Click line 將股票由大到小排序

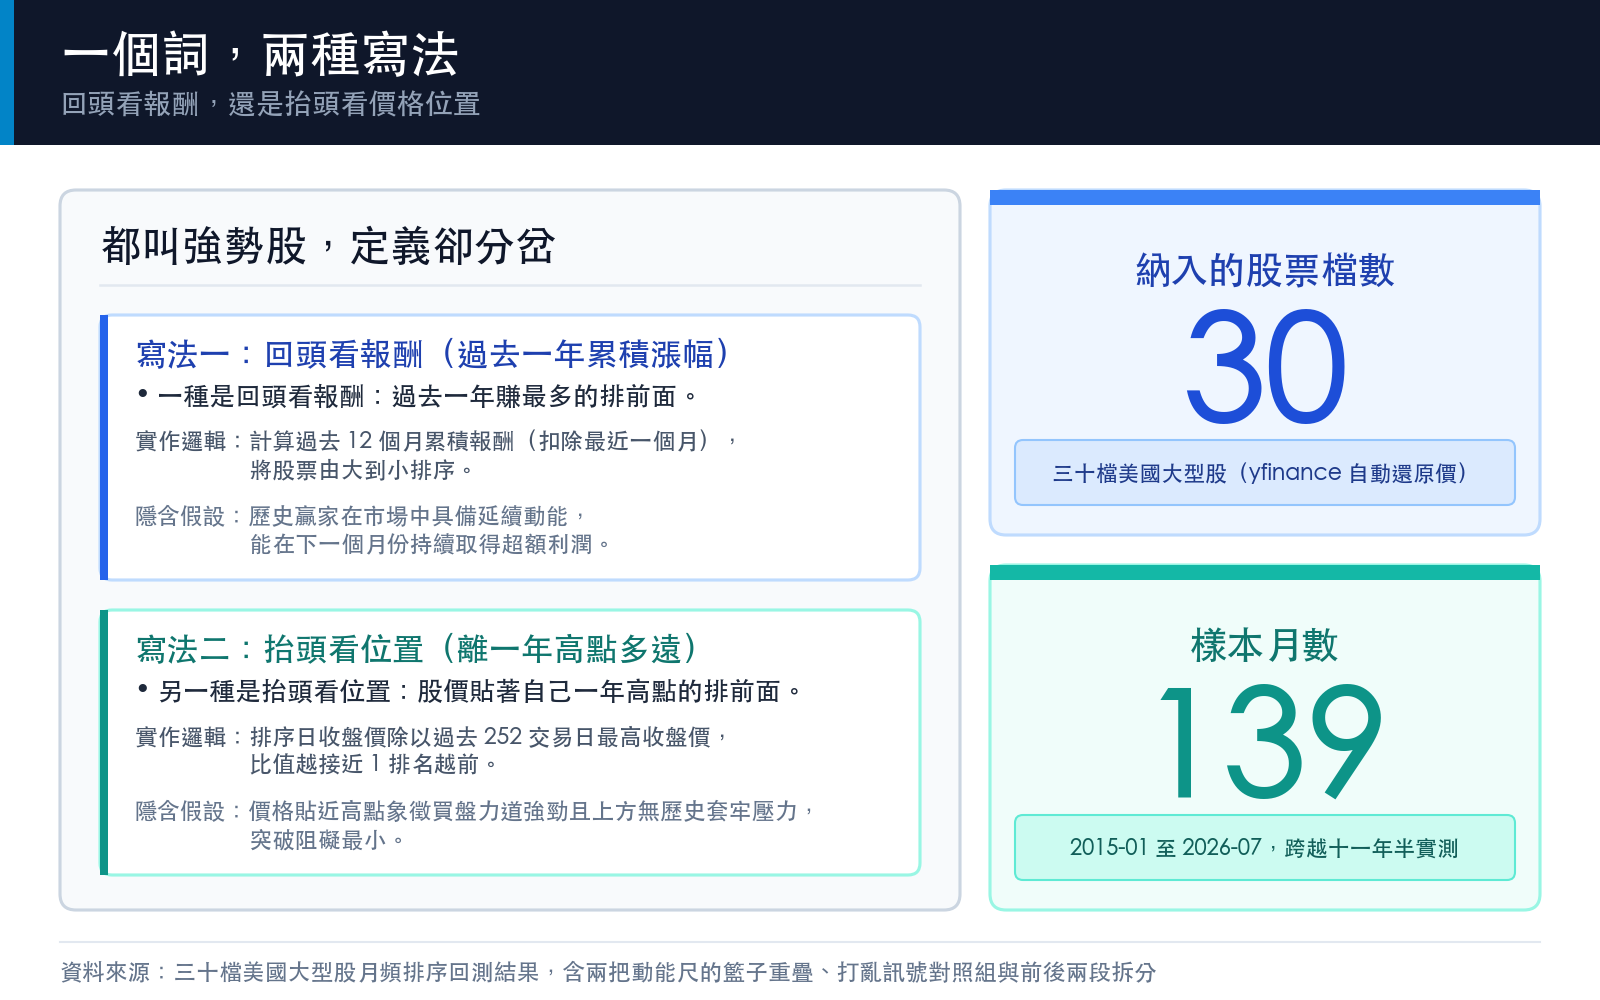click(362, 470)
